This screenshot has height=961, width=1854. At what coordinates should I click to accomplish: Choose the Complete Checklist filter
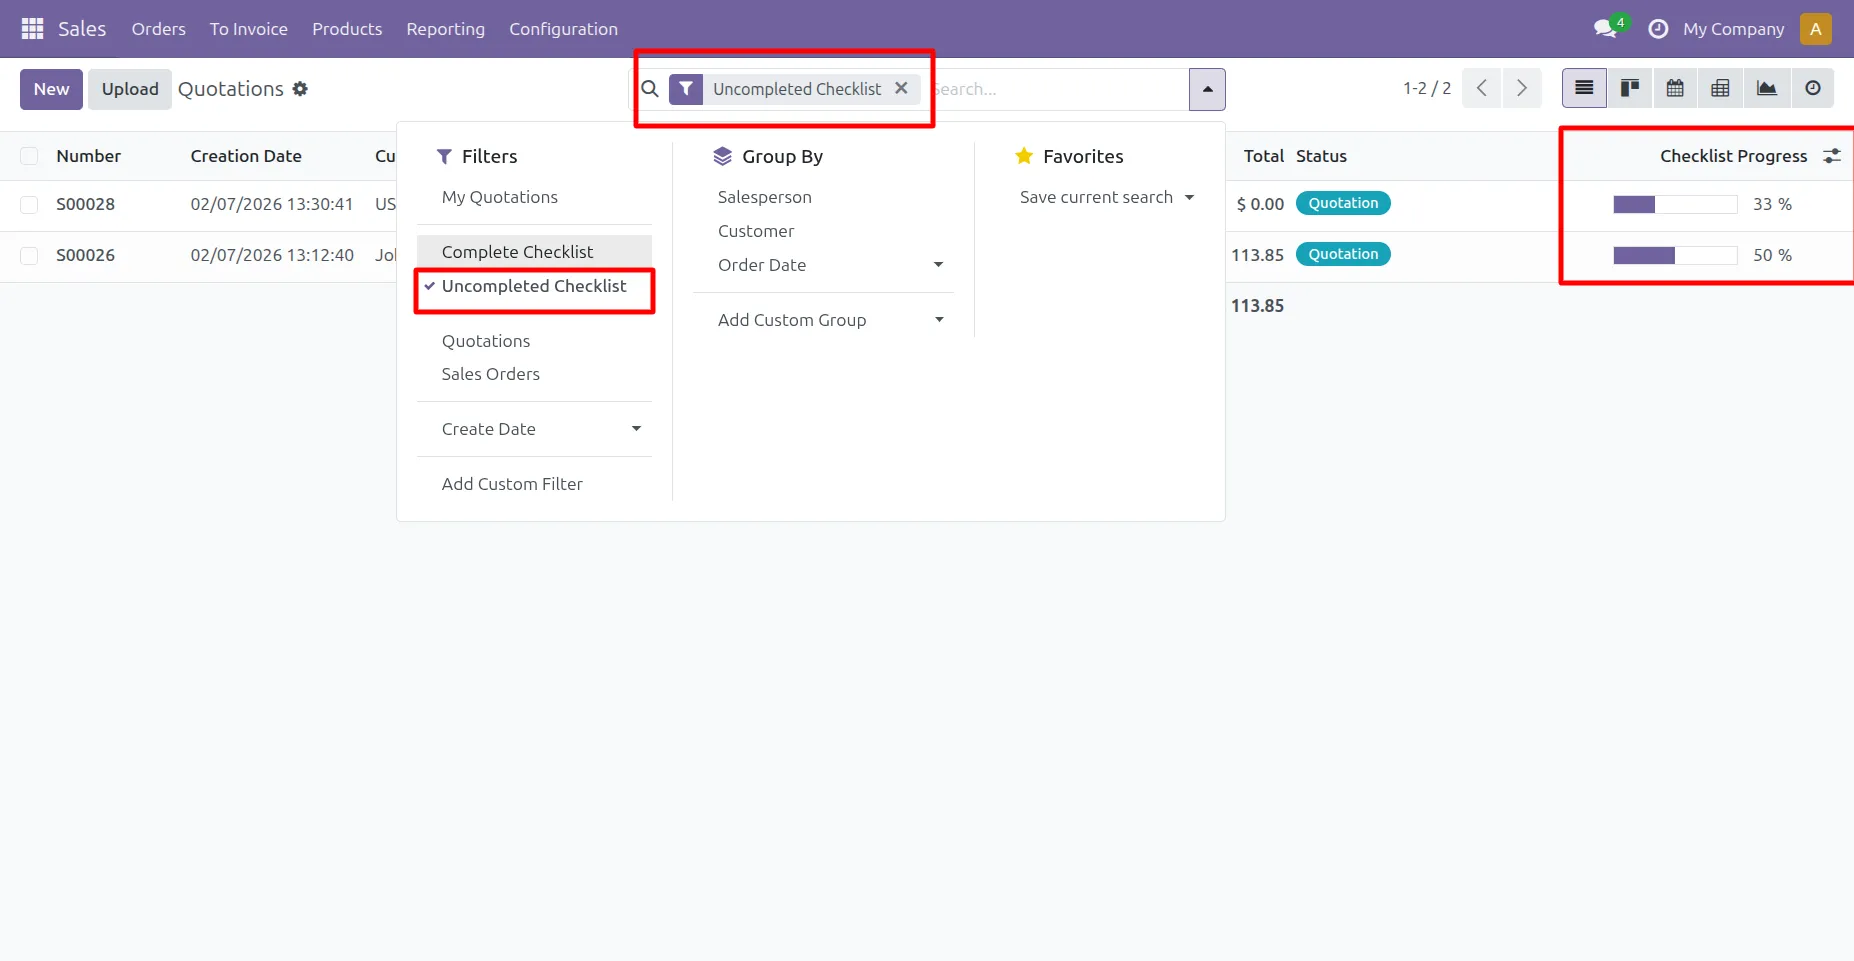pyautogui.click(x=517, y=252)
